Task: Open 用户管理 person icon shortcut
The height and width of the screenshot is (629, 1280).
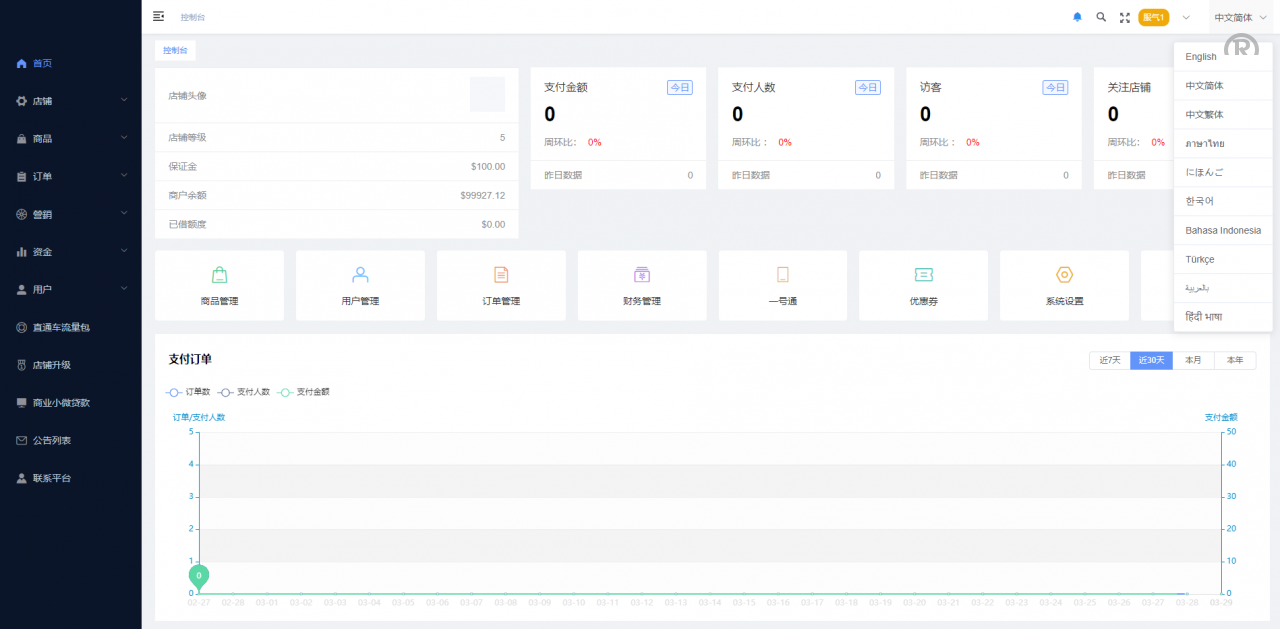Action: coord(360,275)
